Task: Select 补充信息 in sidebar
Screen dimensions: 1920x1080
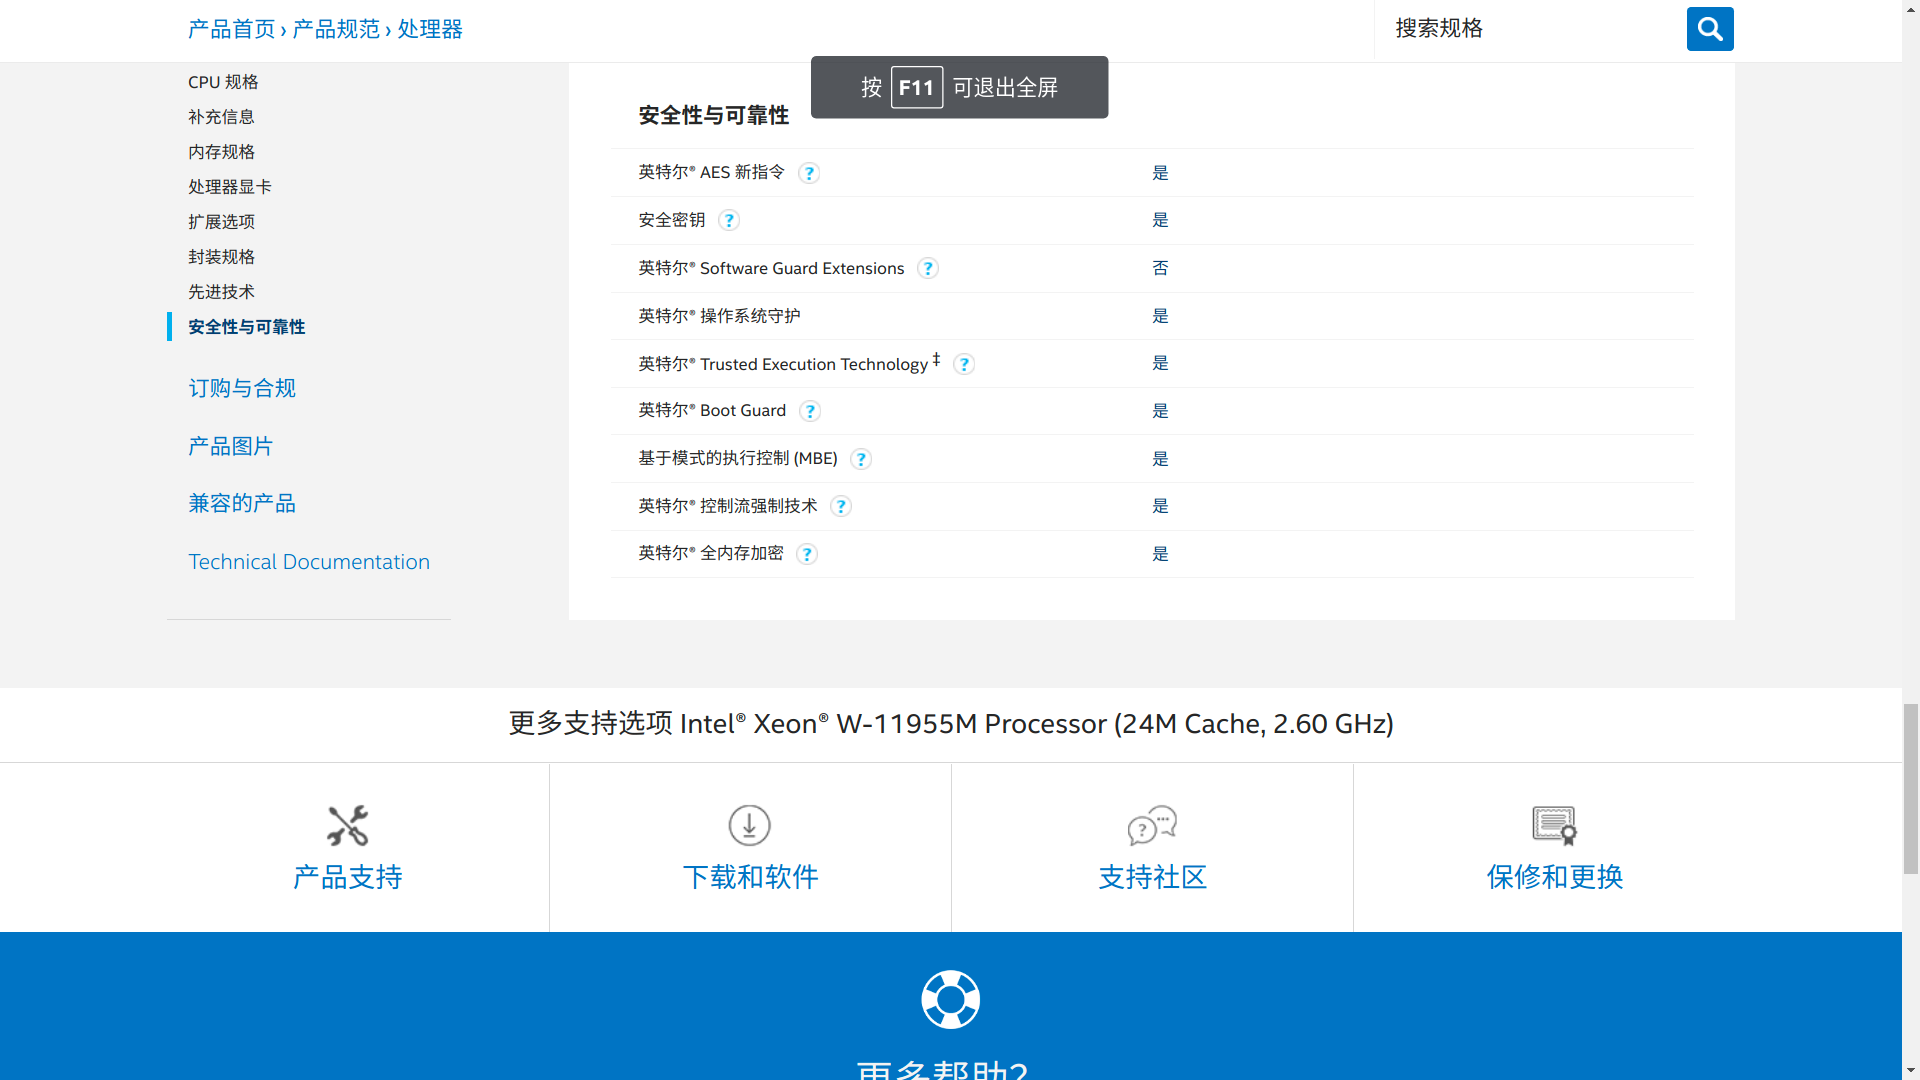Action: [x=221, y=117]
